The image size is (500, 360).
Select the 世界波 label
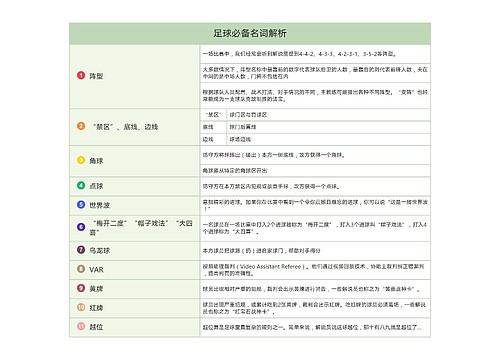(99, 205)
